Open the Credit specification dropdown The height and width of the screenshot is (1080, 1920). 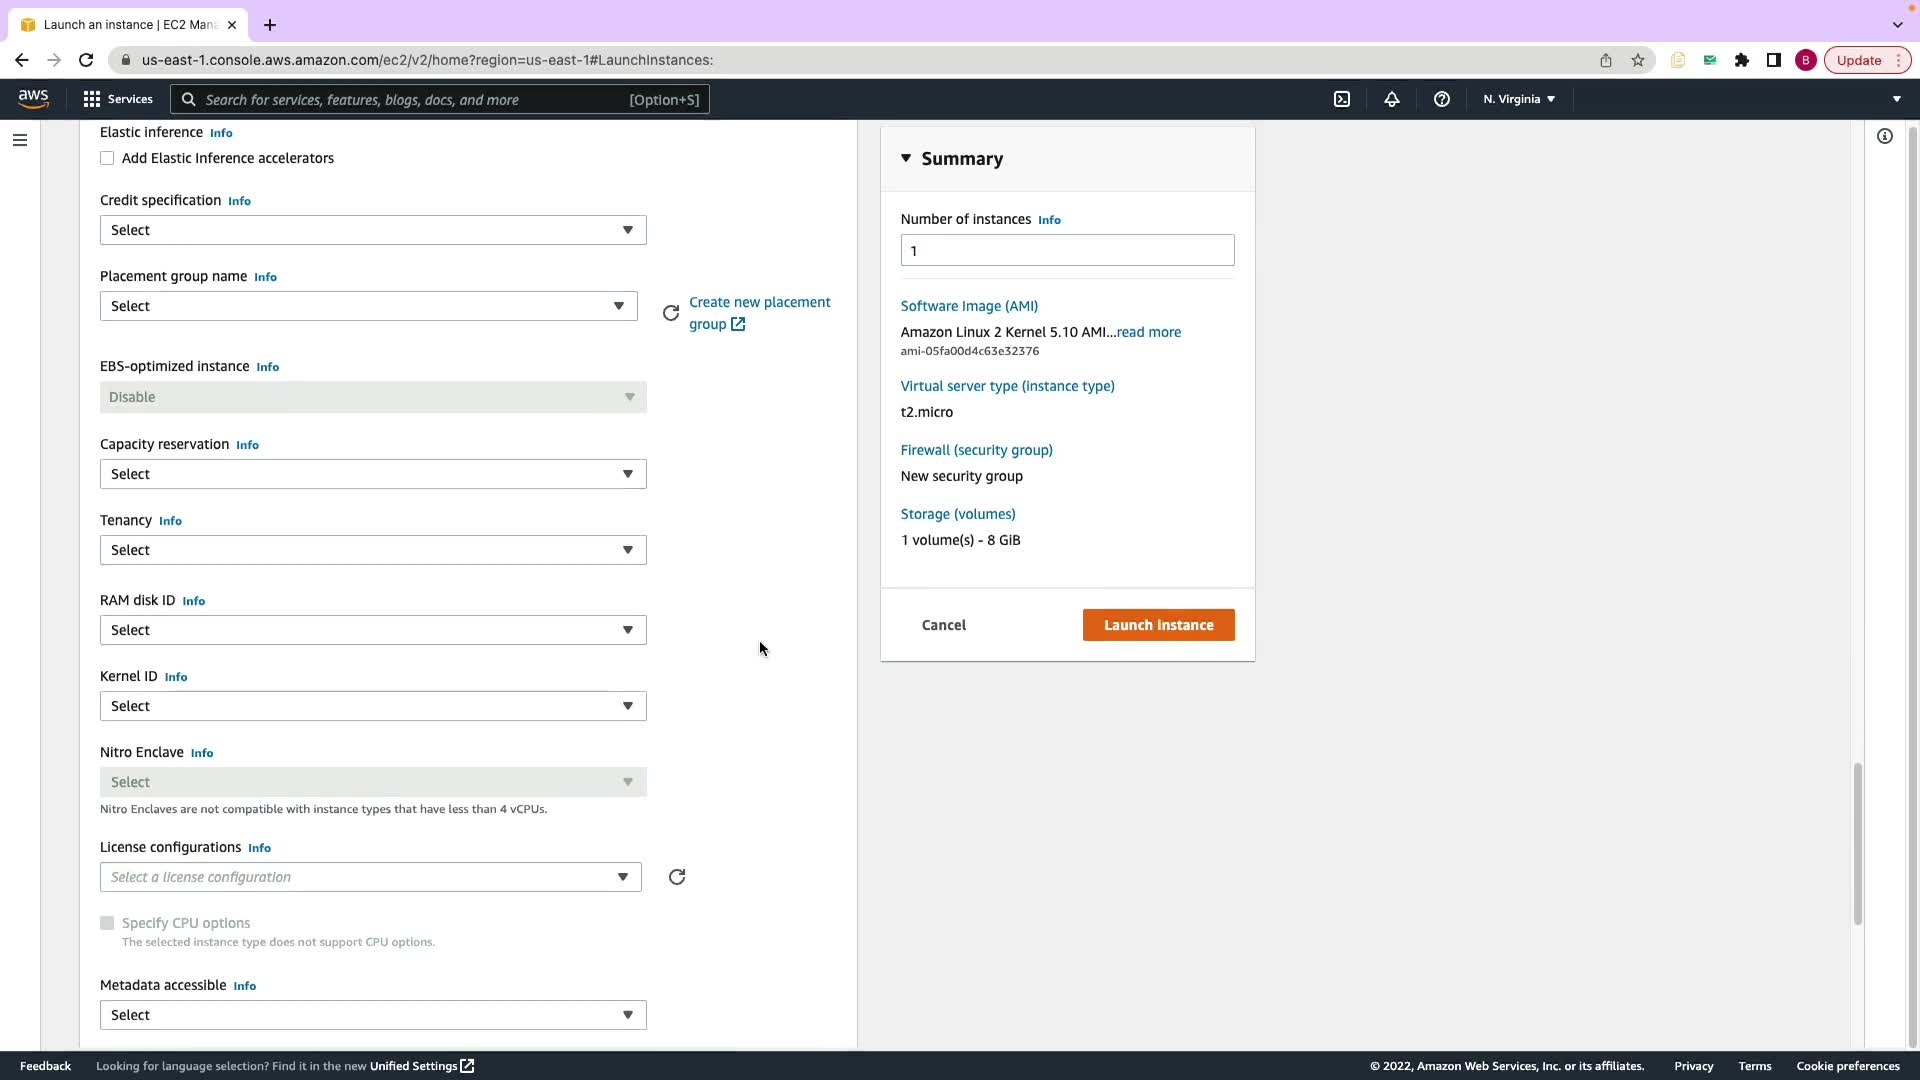coord(372,230)
